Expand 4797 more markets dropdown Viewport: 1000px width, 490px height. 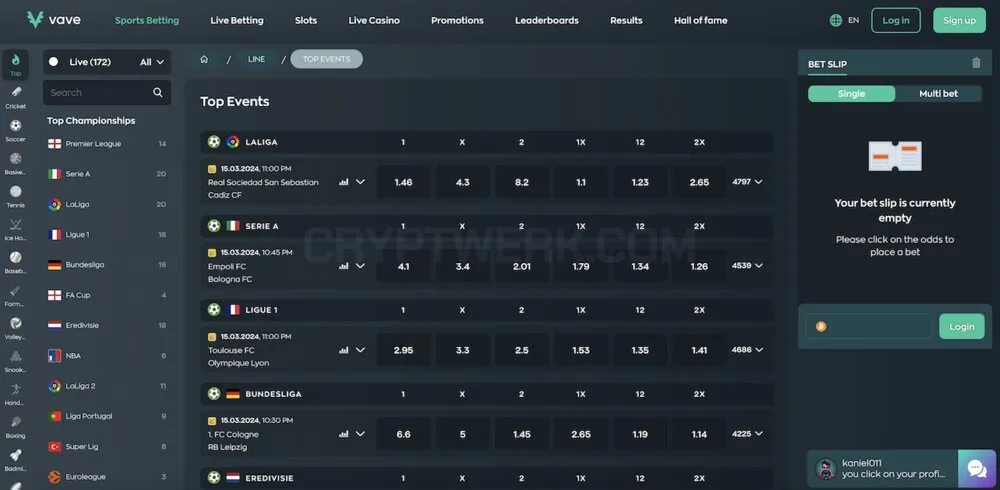[x=747, y=182]
